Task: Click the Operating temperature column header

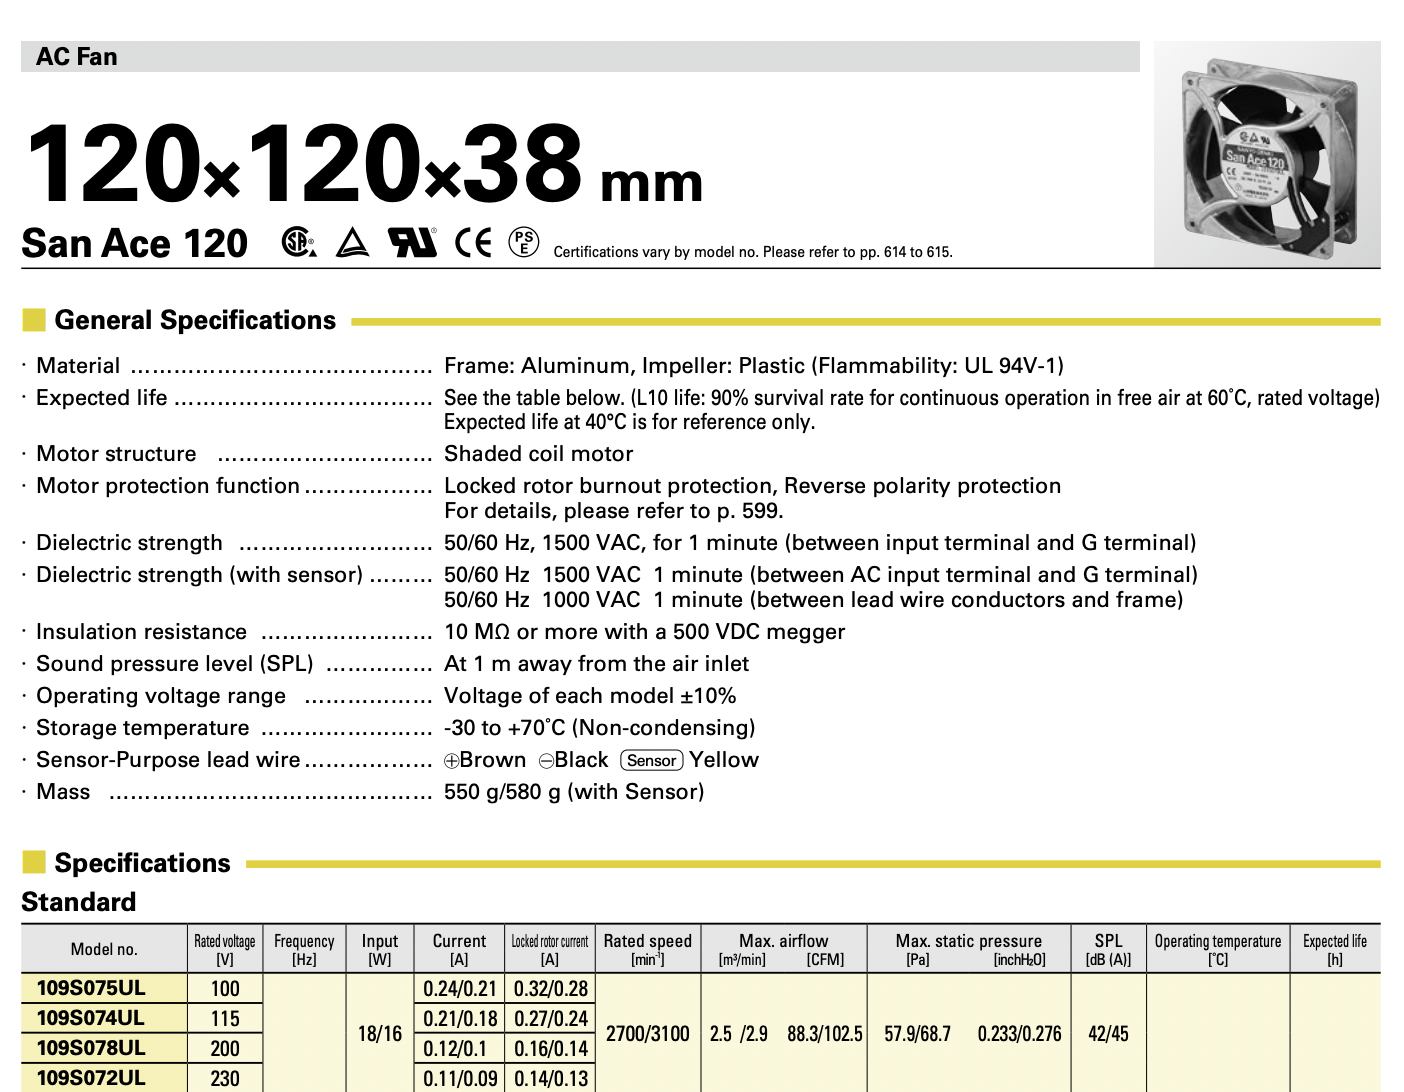Action: point(1218,950)
